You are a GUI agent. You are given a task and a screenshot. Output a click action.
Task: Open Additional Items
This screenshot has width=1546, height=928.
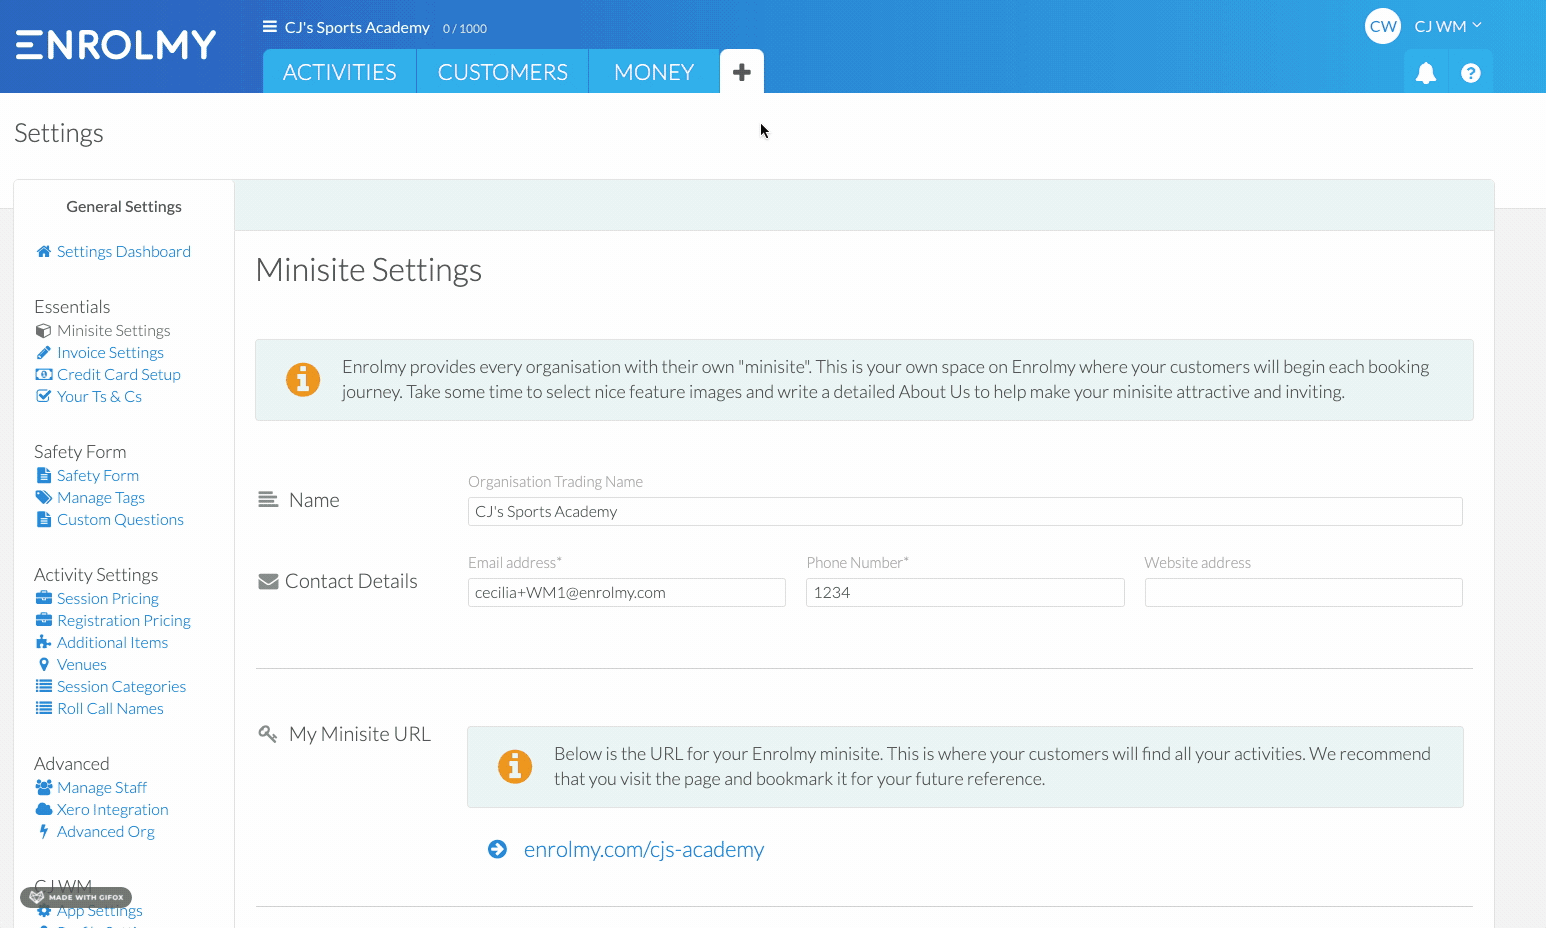tap(112, 643)
